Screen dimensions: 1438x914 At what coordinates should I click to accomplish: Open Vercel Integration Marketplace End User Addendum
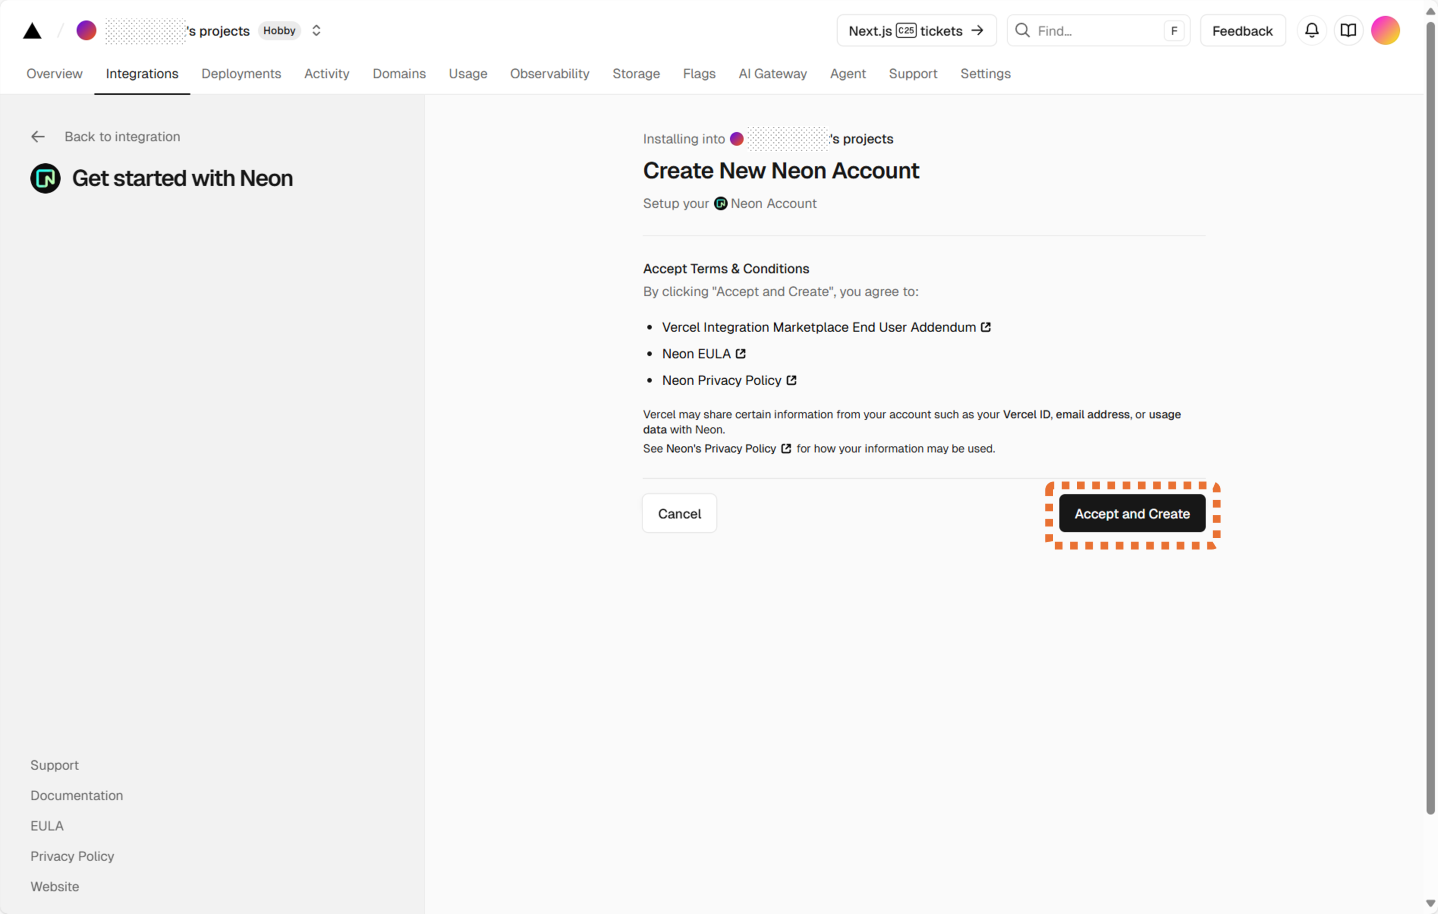pos(819,328)
